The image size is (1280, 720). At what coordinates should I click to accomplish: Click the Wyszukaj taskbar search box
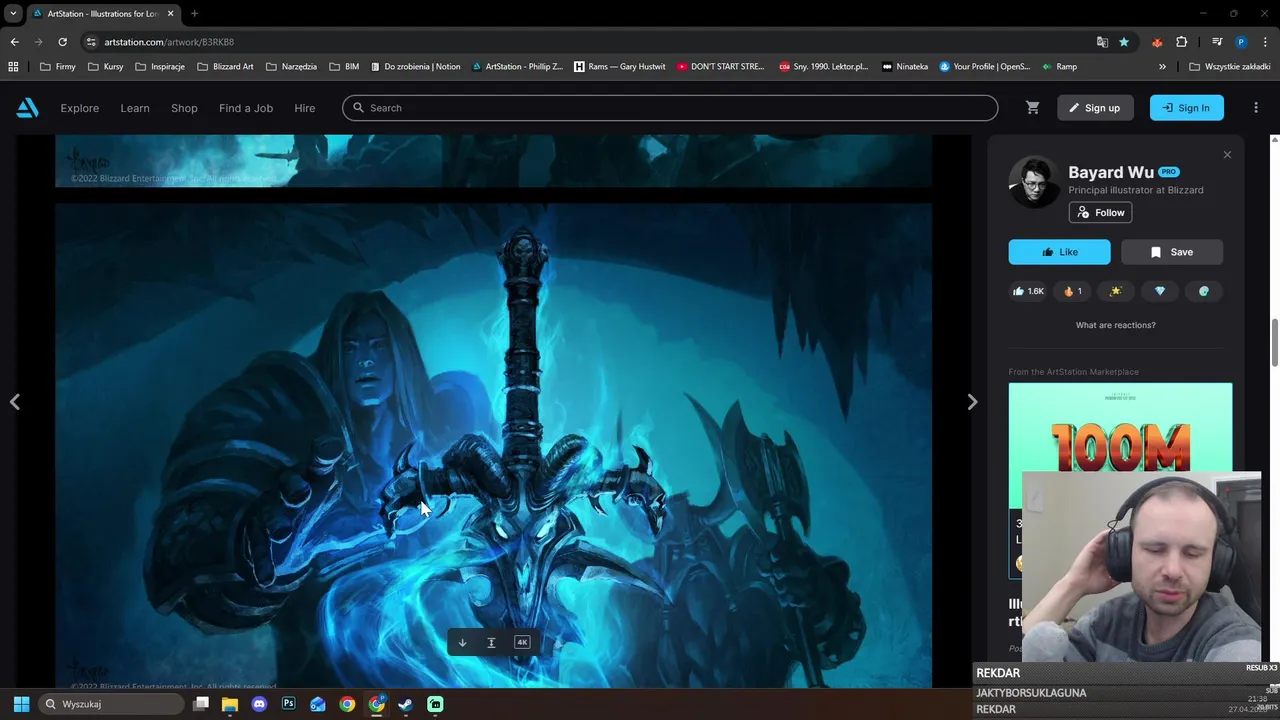pyautogui.click(x=112, y=704)
